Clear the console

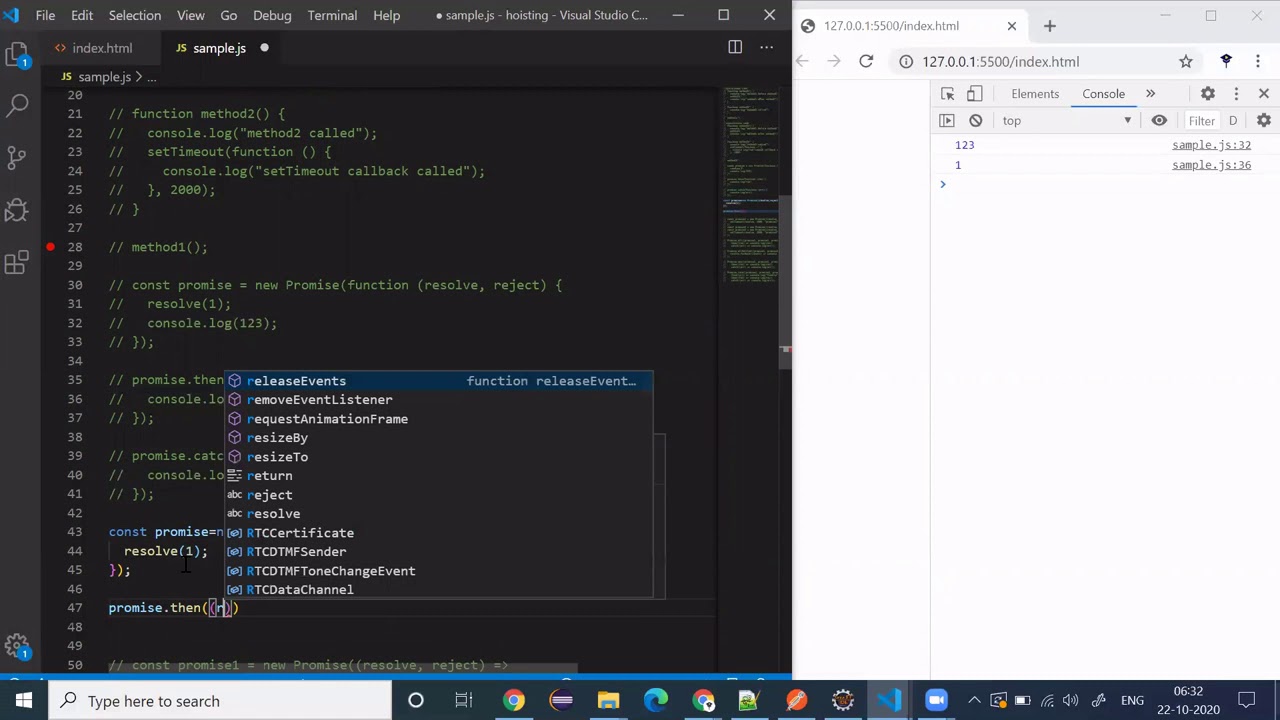coord(976,120)
